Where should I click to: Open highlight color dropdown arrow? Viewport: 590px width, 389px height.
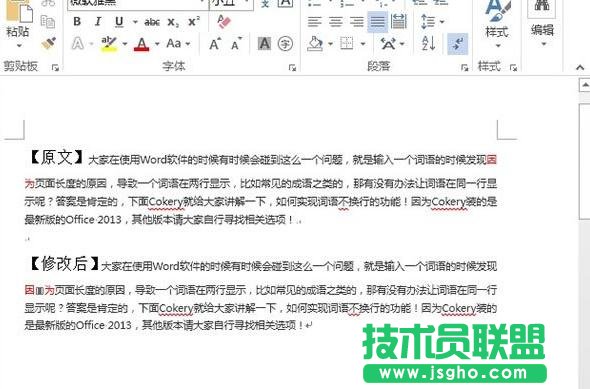coord(125,44)
